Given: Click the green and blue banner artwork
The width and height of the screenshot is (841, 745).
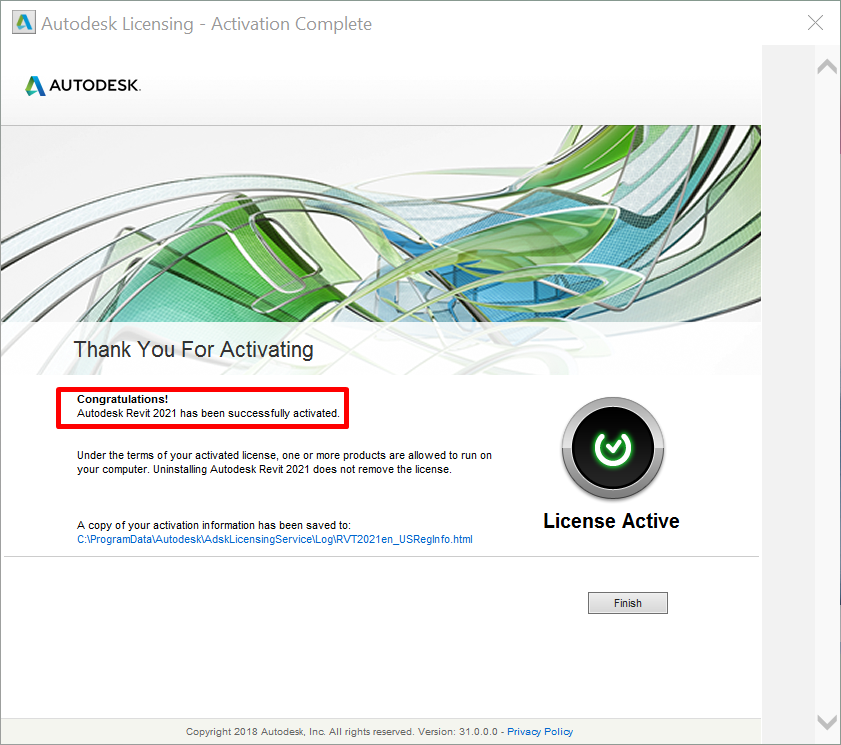Looking at the screenshot, I should 381,224.
